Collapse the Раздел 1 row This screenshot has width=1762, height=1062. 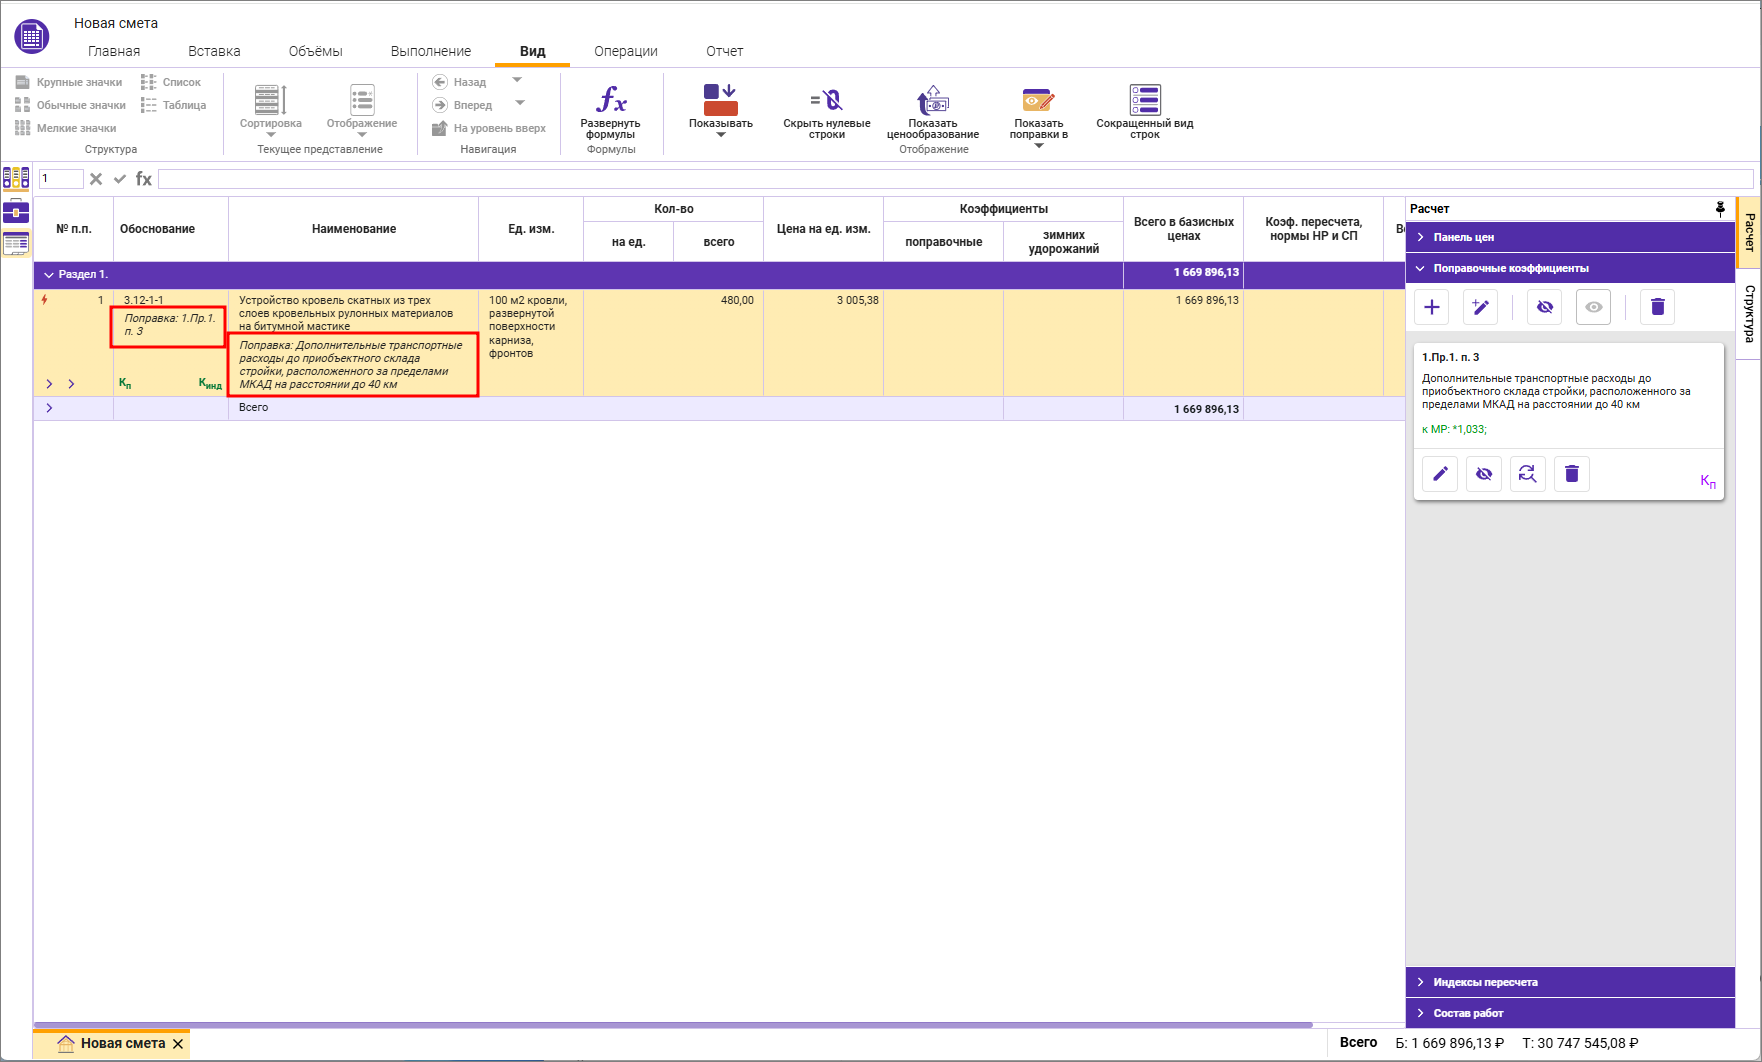[49, 274]
